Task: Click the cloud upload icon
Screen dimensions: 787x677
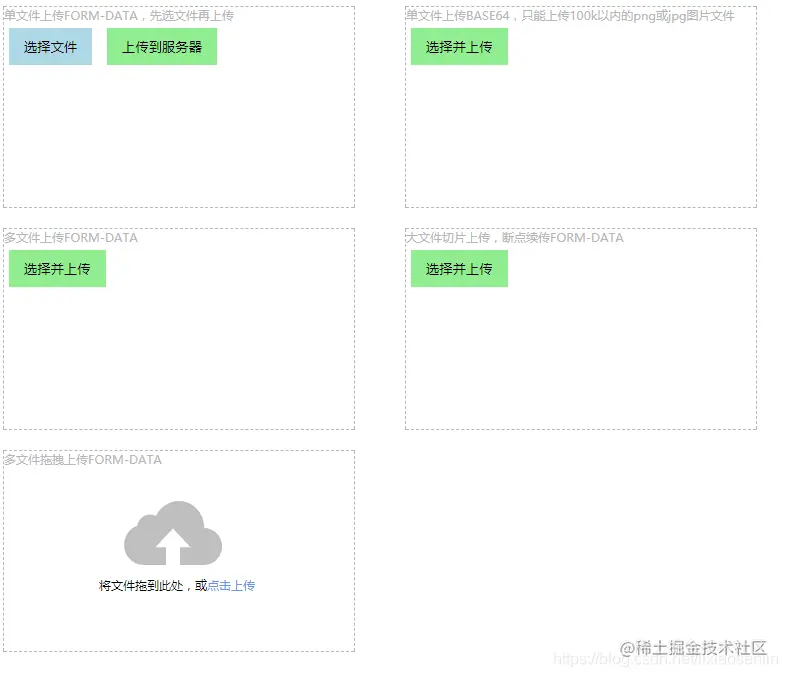Action: 173,533
